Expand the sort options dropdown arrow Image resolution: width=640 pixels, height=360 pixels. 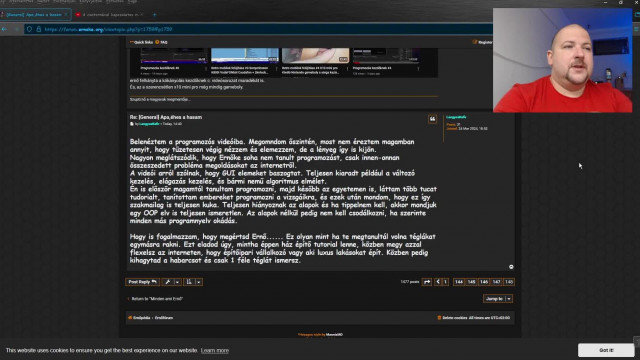199,282
